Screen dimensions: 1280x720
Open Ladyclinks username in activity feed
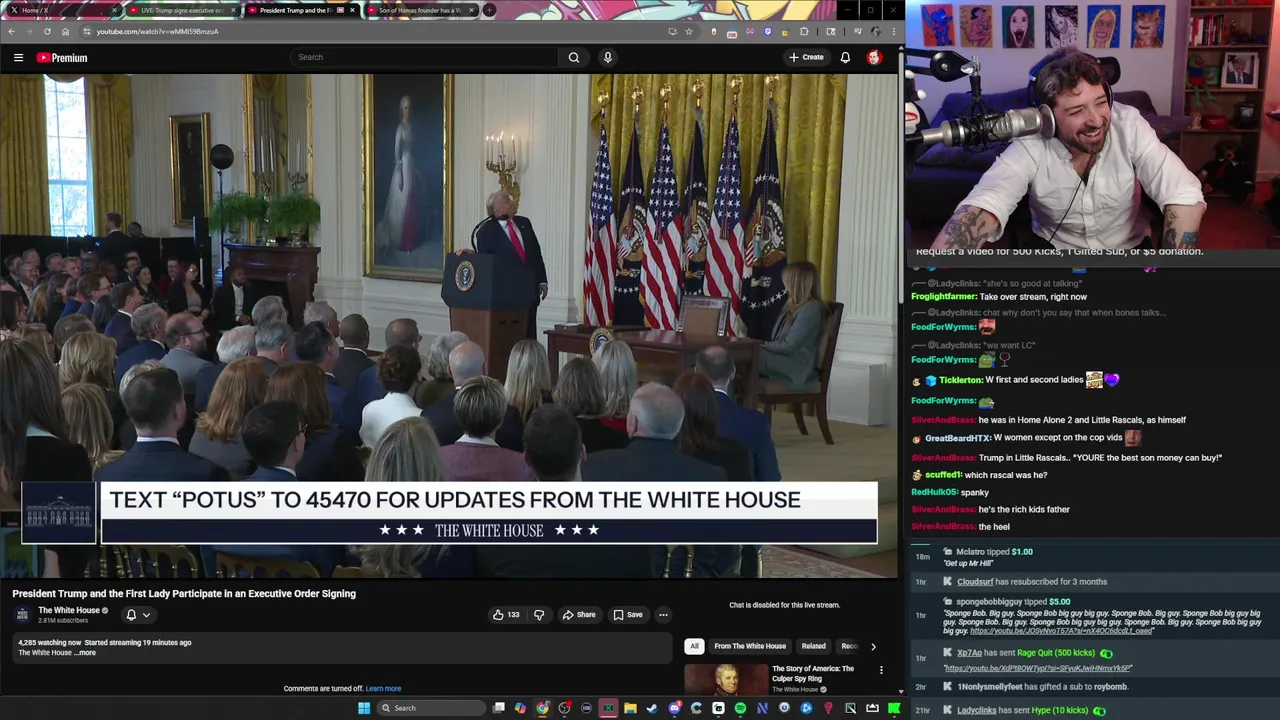[976, 710]
